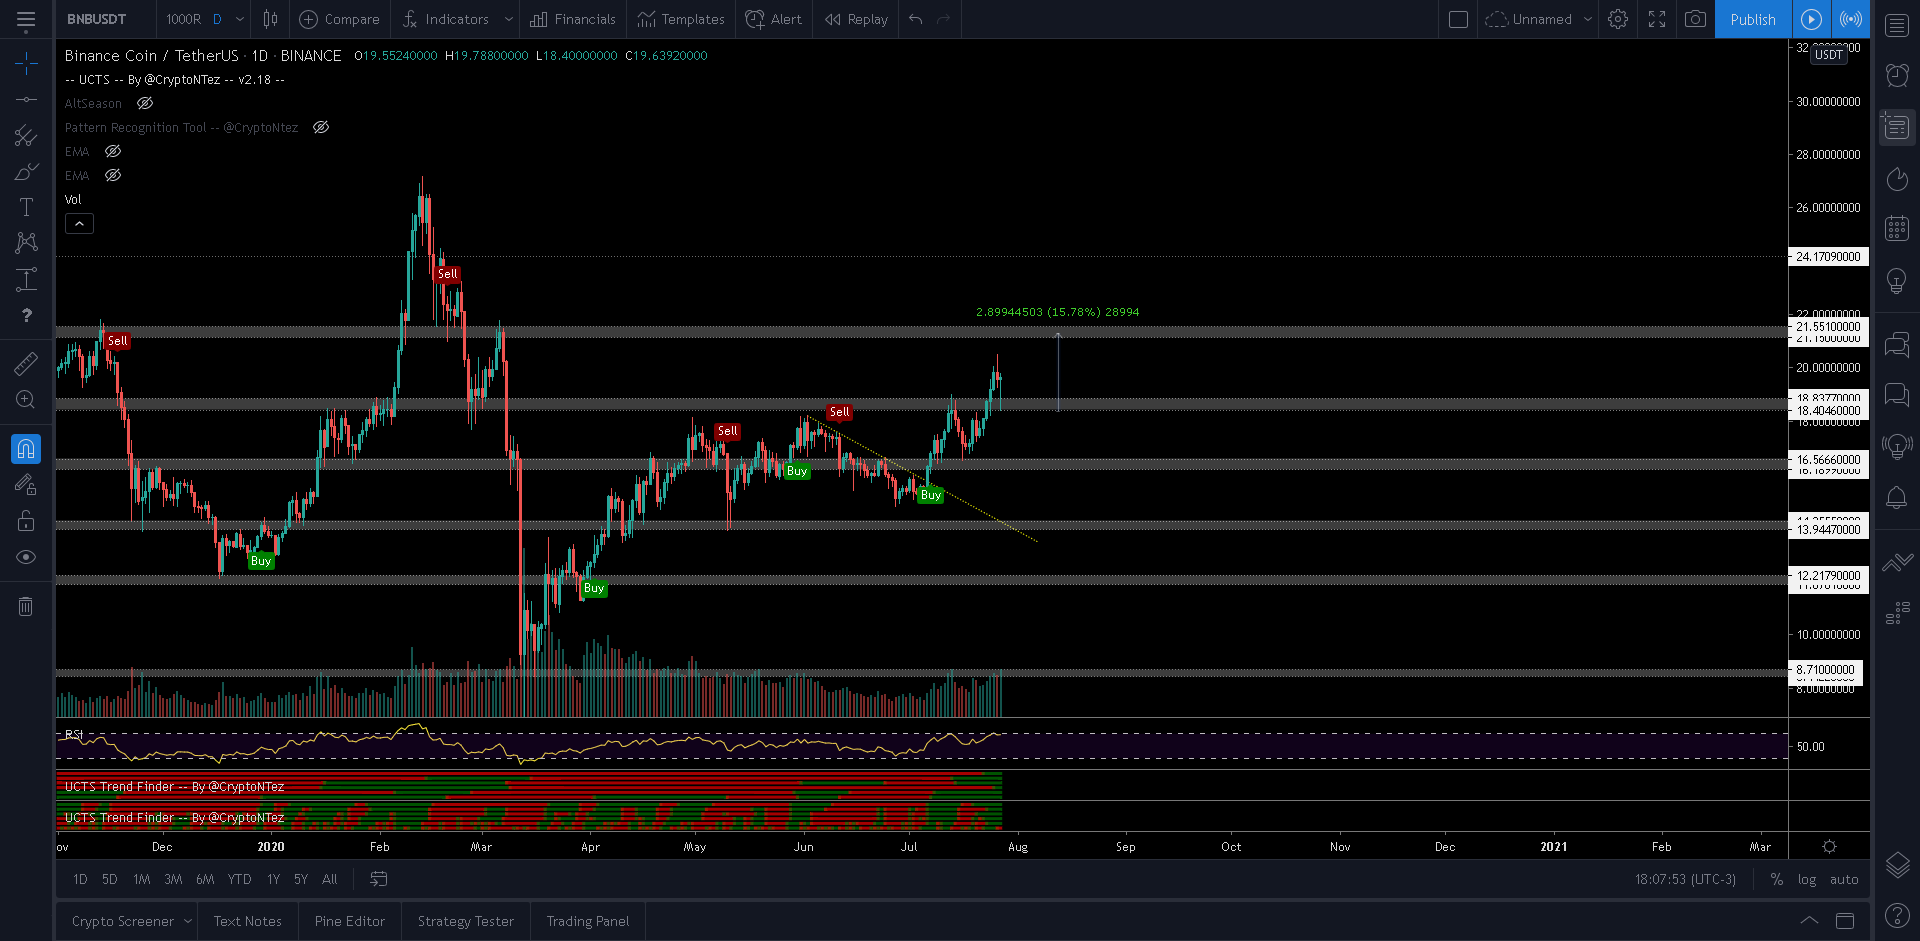The width and height of the screenshot is (1920, 941).
Task: Toggle stay in drawing mode
Action: pos(26,485)
